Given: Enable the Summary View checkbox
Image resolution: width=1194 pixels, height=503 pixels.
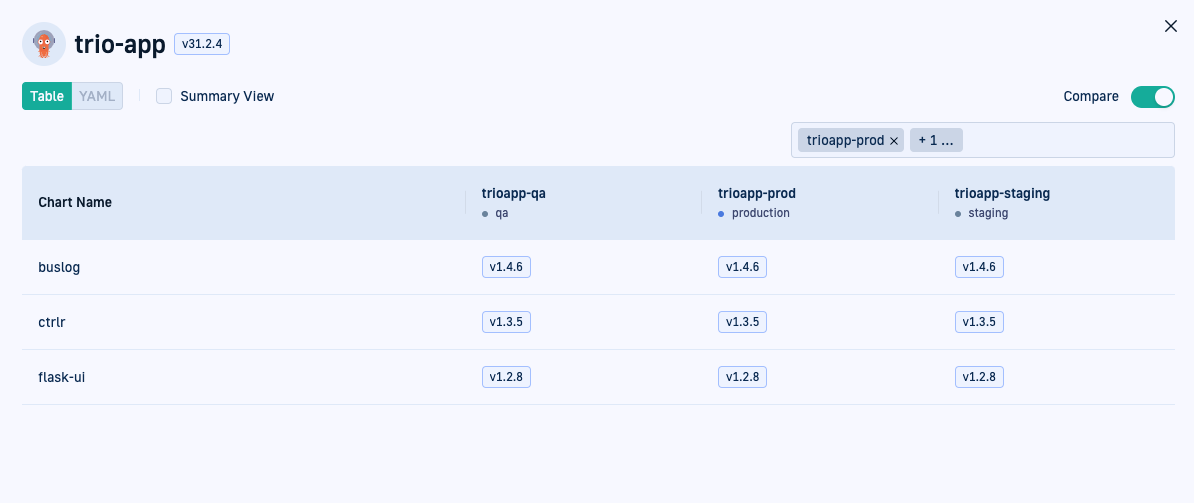Looking at the screenshot, I should [164, 96].
